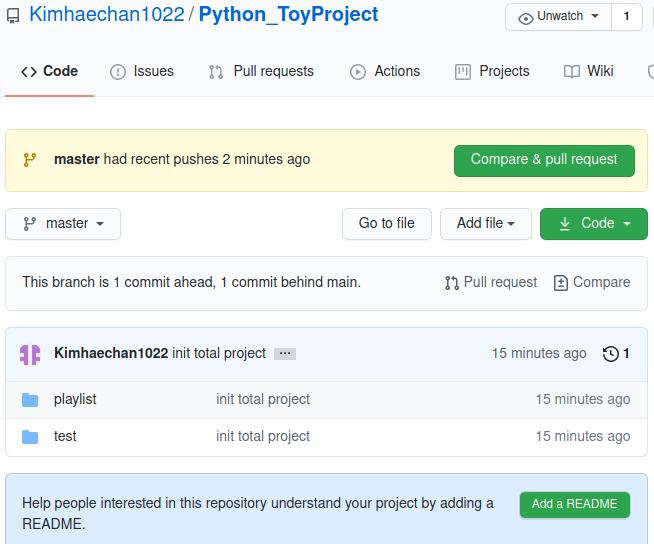
Task: Click playlist row's 15 minutes ago timestamp
Action: point(583,400)
